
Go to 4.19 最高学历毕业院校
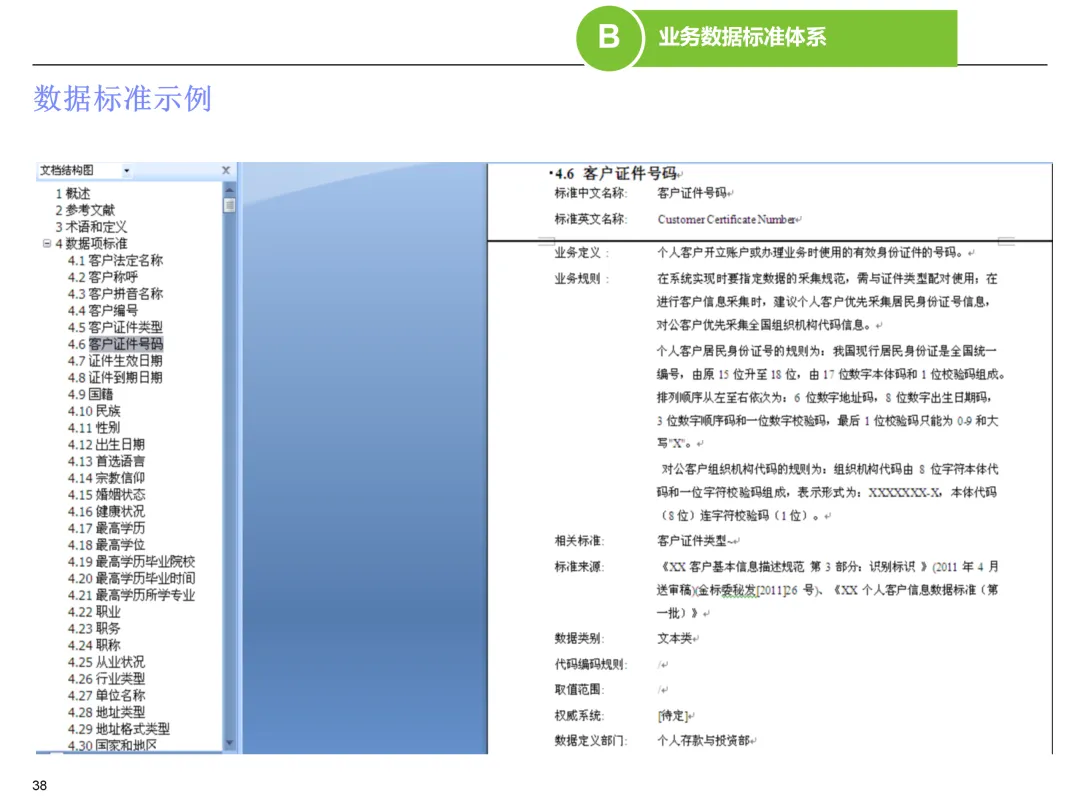(132, 561)
